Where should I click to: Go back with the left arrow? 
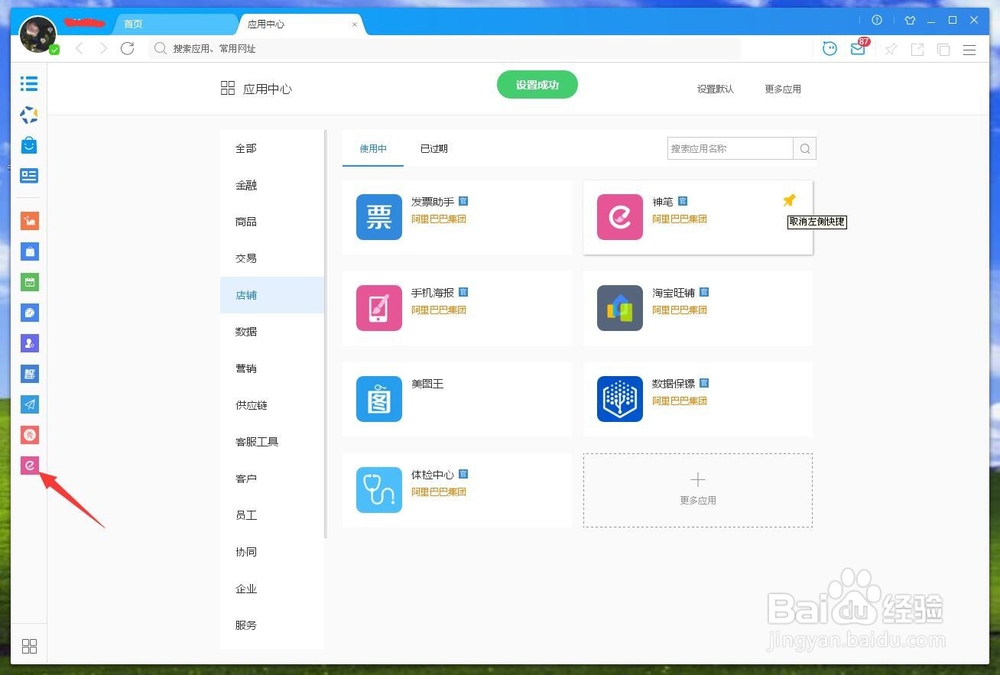pyautogui.click(x=79, y=48)
